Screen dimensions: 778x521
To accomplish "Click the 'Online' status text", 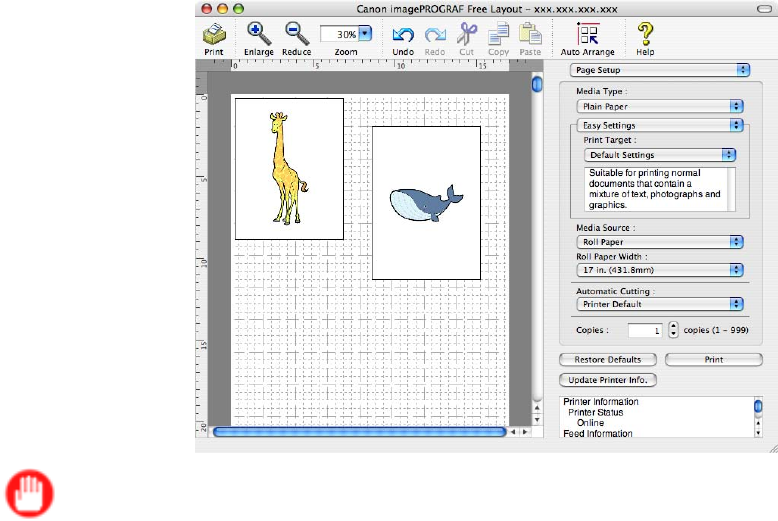I will coord(590,423).
